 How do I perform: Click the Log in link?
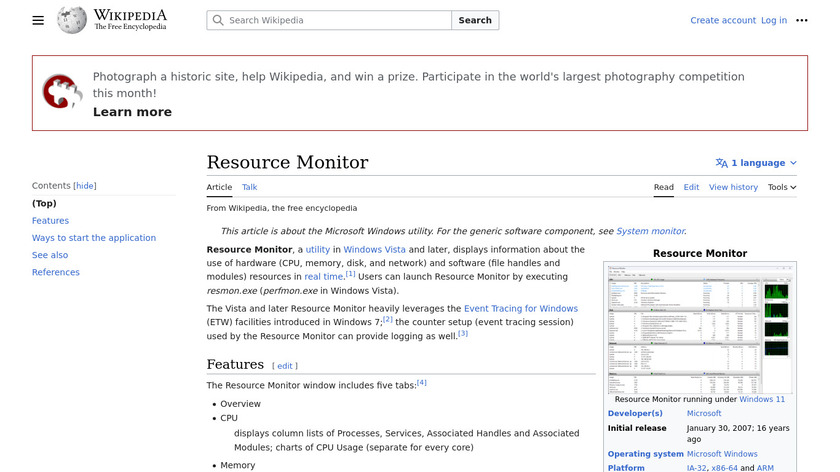click(x=773, y=20)
